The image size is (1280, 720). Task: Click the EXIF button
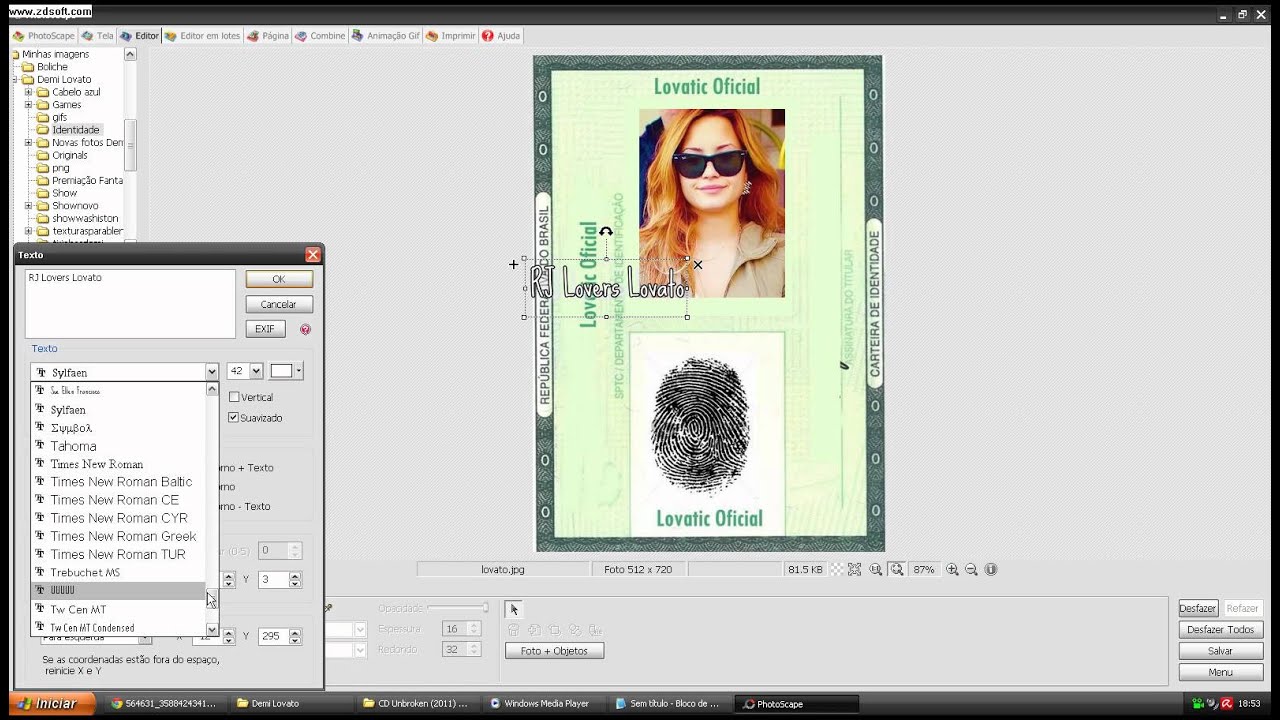point(265,329)
